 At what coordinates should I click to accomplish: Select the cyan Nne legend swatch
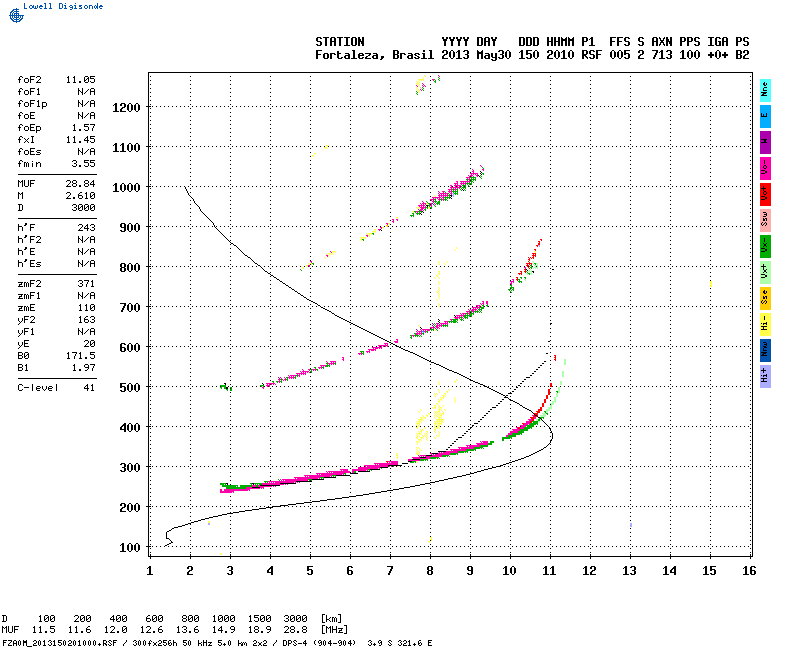765,90
